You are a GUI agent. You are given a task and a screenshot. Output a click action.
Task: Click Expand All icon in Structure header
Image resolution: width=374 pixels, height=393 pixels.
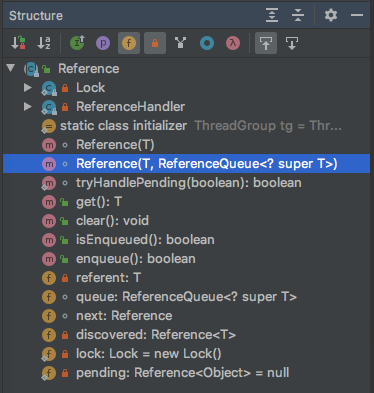click(272, 15)
